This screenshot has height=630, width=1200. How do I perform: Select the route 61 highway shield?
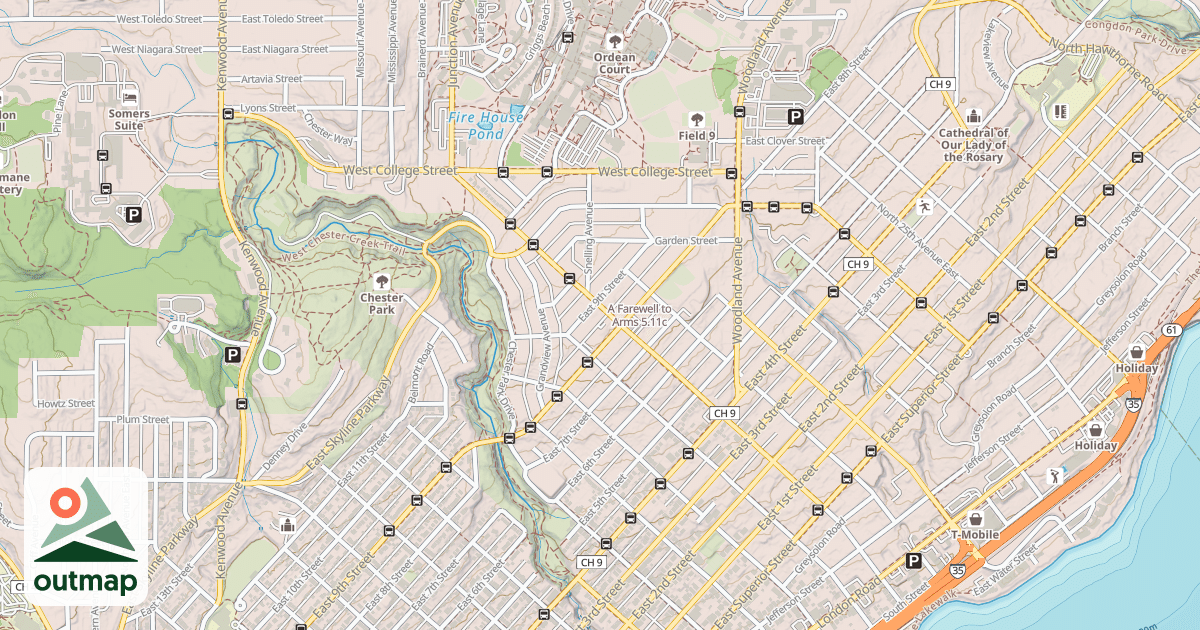coord(1172,329)
